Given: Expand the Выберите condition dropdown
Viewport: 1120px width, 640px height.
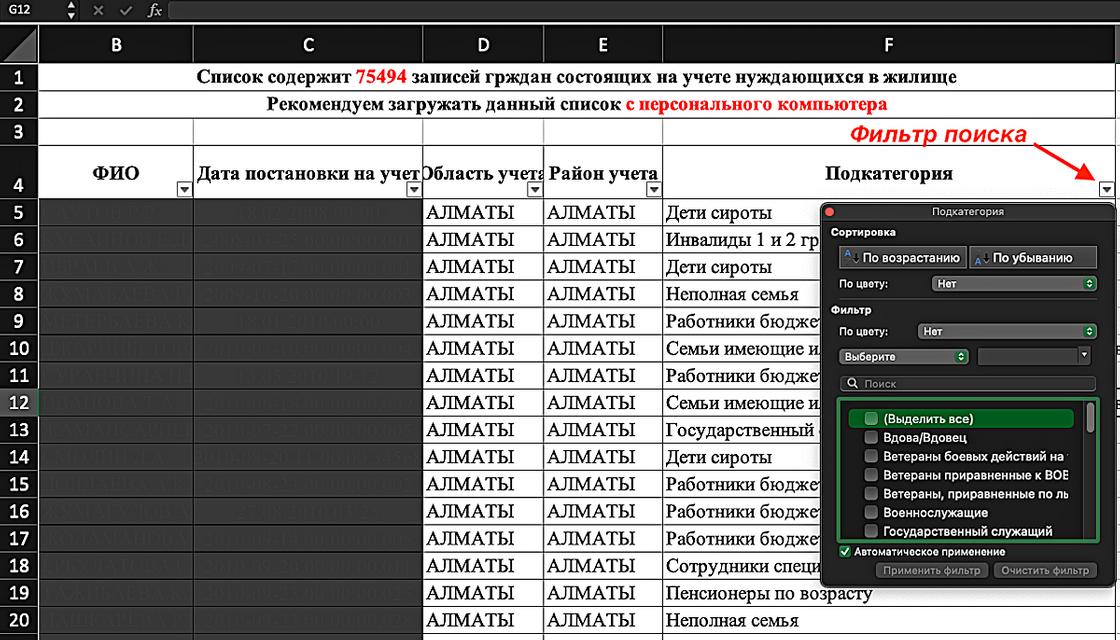Looking at the screenshot, I should (x=904, y=356).
